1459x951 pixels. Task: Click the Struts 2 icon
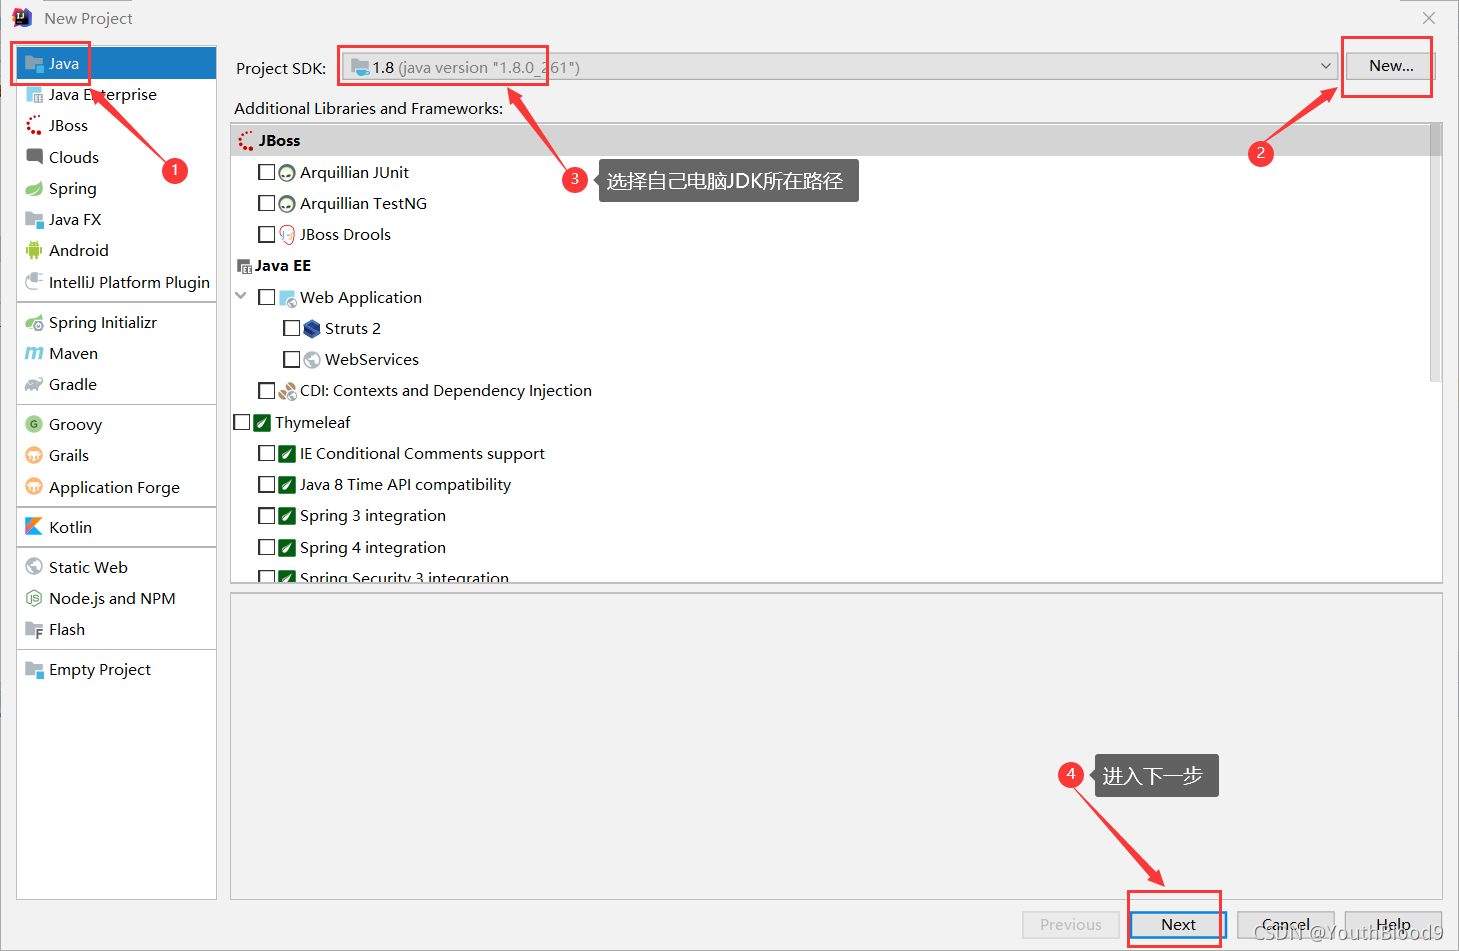pos(312,329)
